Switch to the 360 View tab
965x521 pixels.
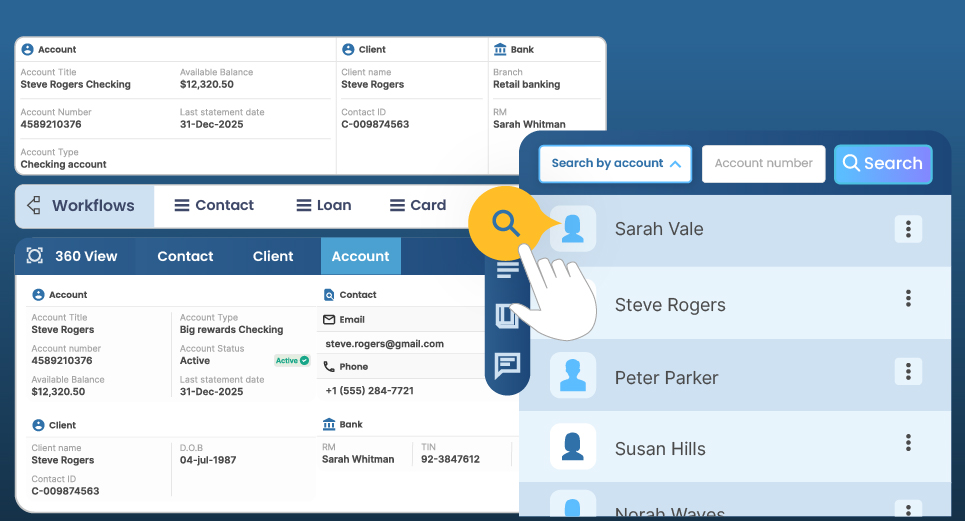point(73,256)
